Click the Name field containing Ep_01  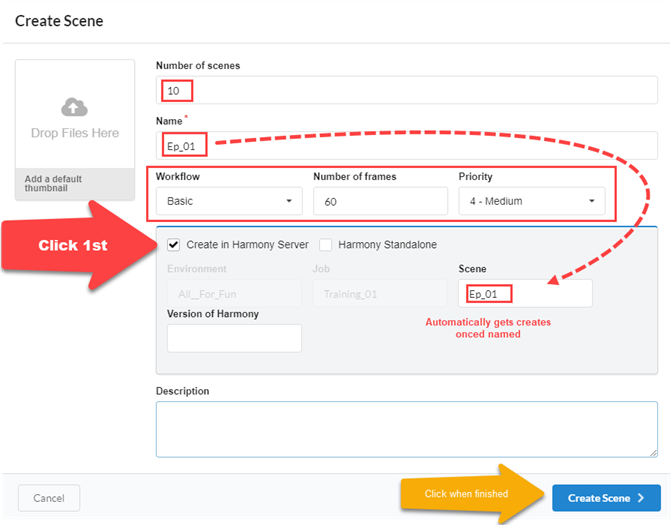(x=405, y=145)
